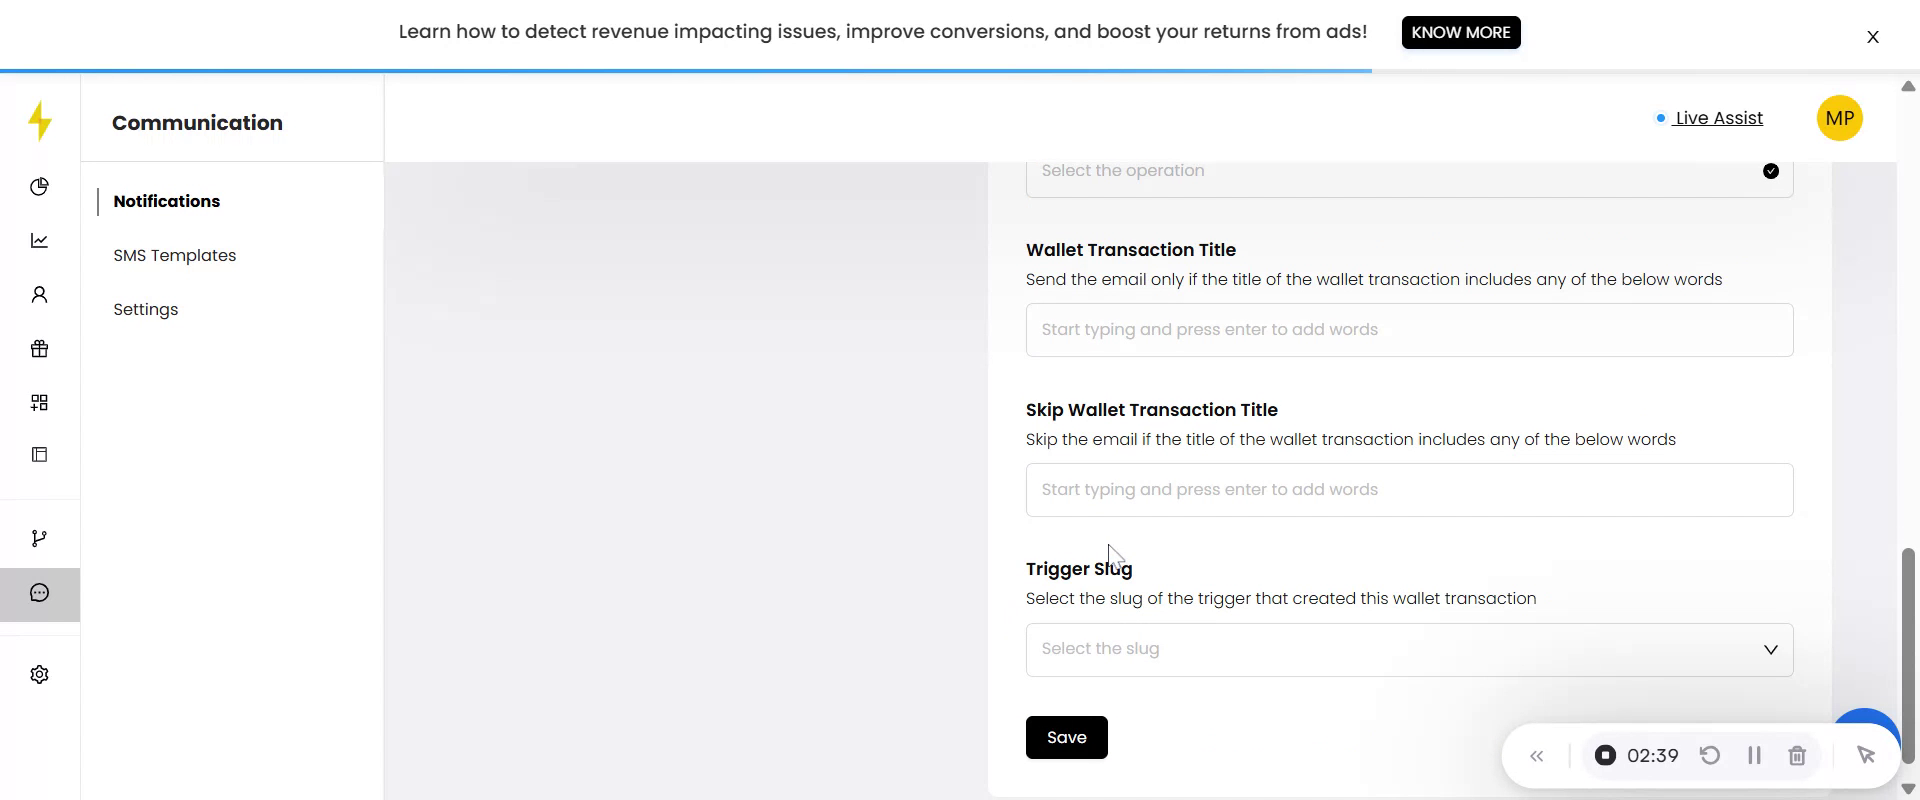
Task: Click the vertical page scrollbar thumb
Action: tap(1908, 655)
